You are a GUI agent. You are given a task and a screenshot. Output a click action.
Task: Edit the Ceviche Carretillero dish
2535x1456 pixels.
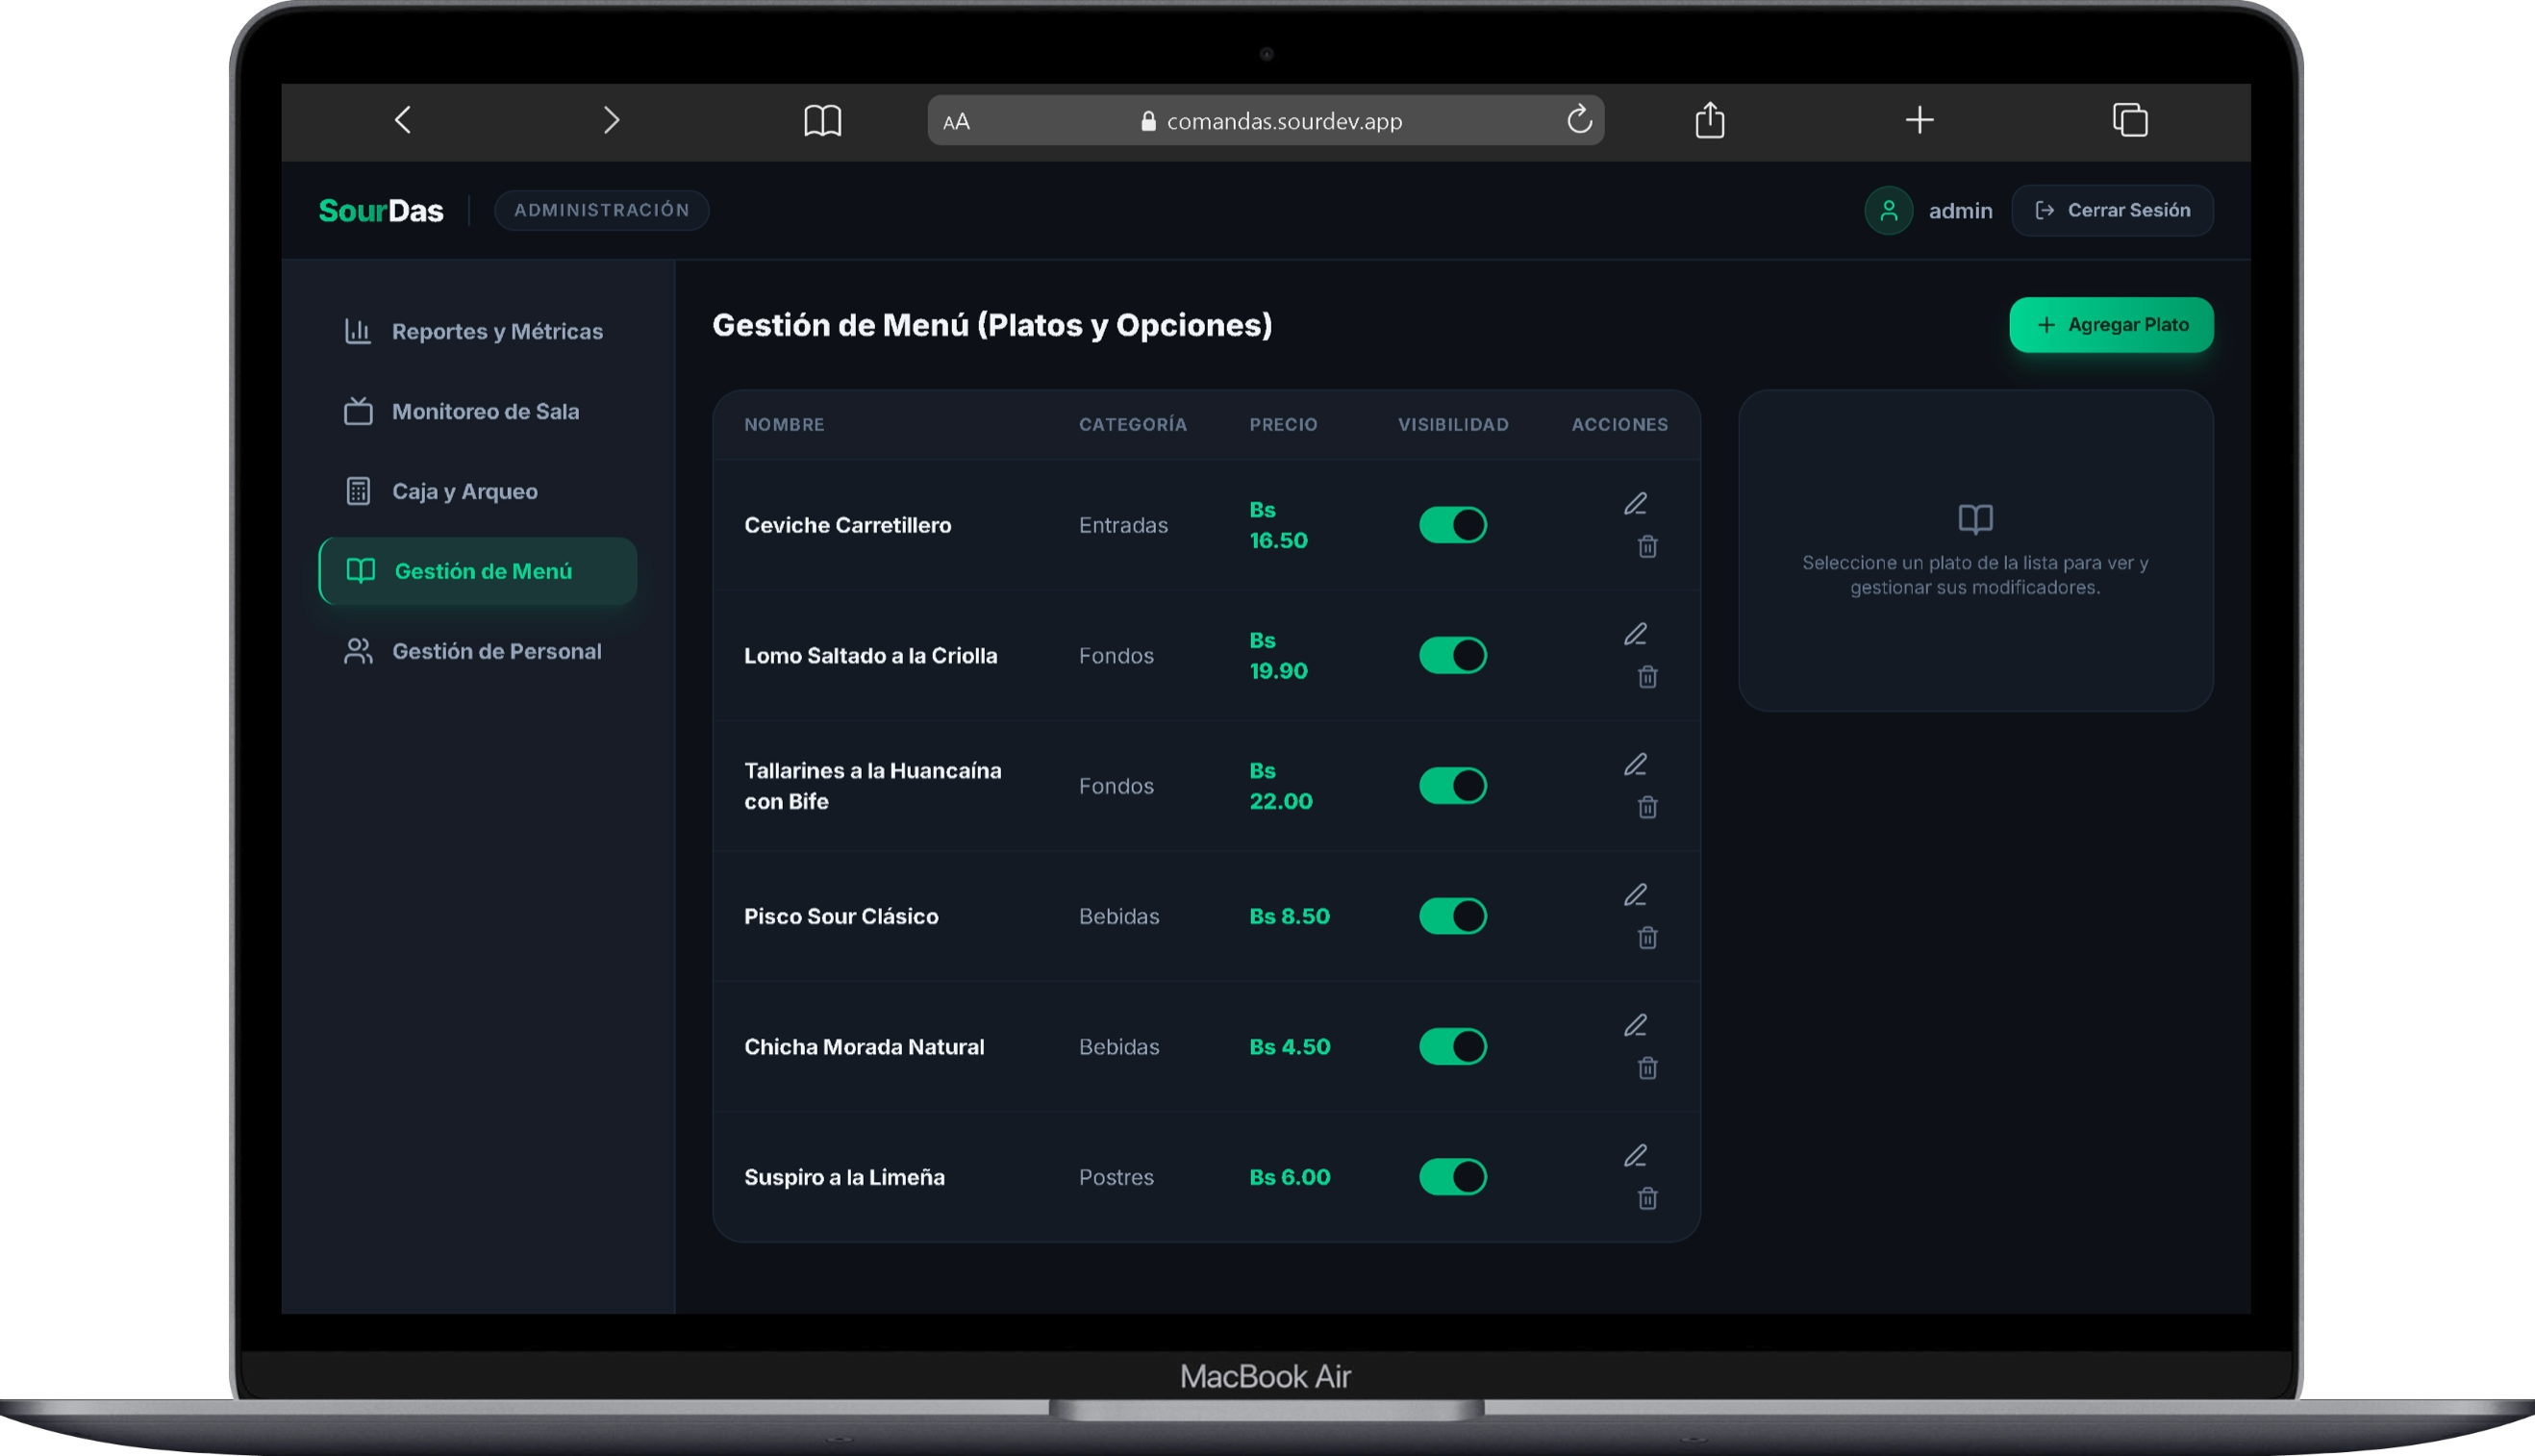[x=1635, y=504]
